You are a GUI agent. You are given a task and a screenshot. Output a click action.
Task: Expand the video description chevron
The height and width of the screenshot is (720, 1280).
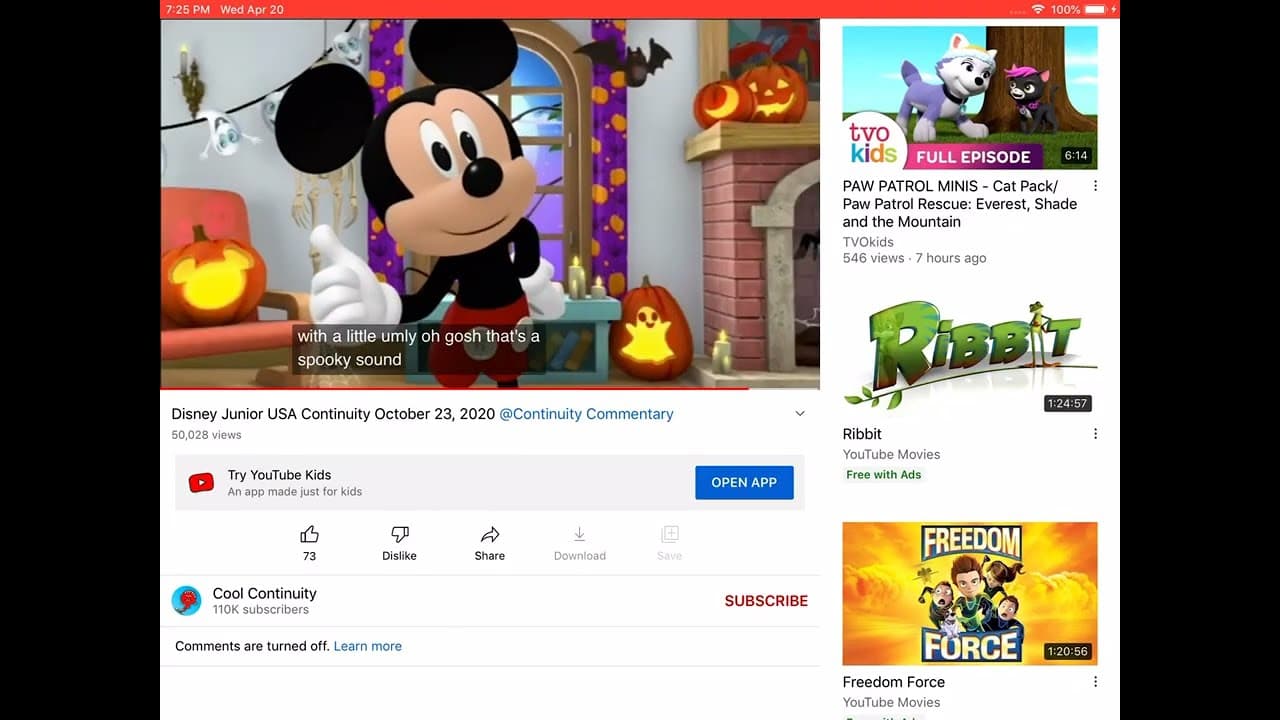pyautogui.click(x=799, y=414)
